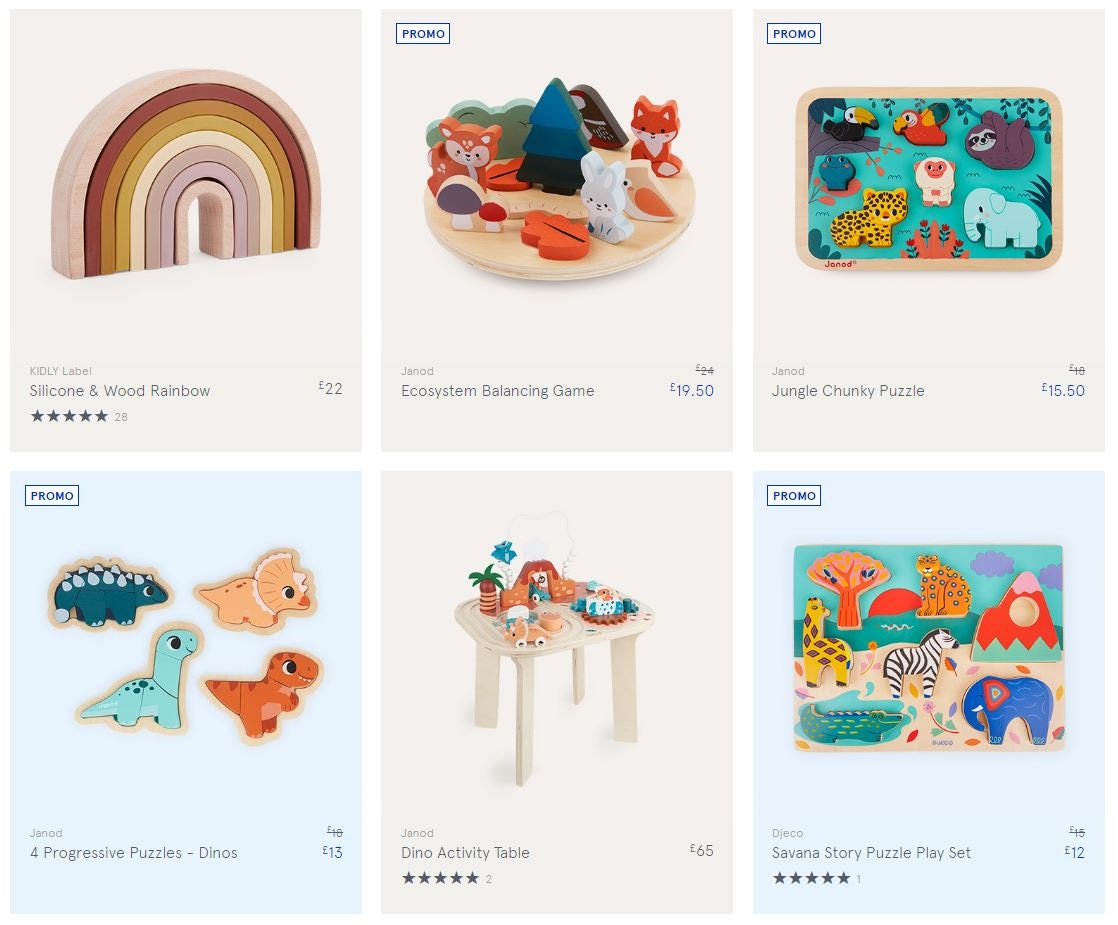Click the PROMO badge on Savana Story Puzzle
1118x925 pixels.
click(794, 496)
